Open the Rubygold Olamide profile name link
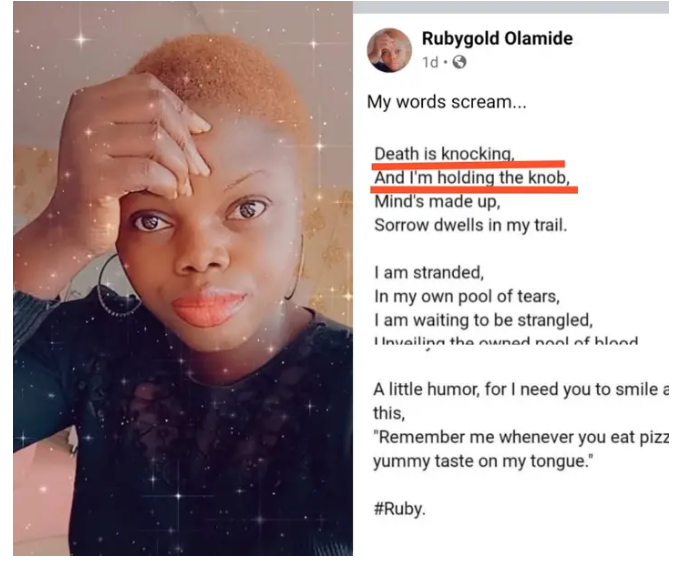 point(497,38)
